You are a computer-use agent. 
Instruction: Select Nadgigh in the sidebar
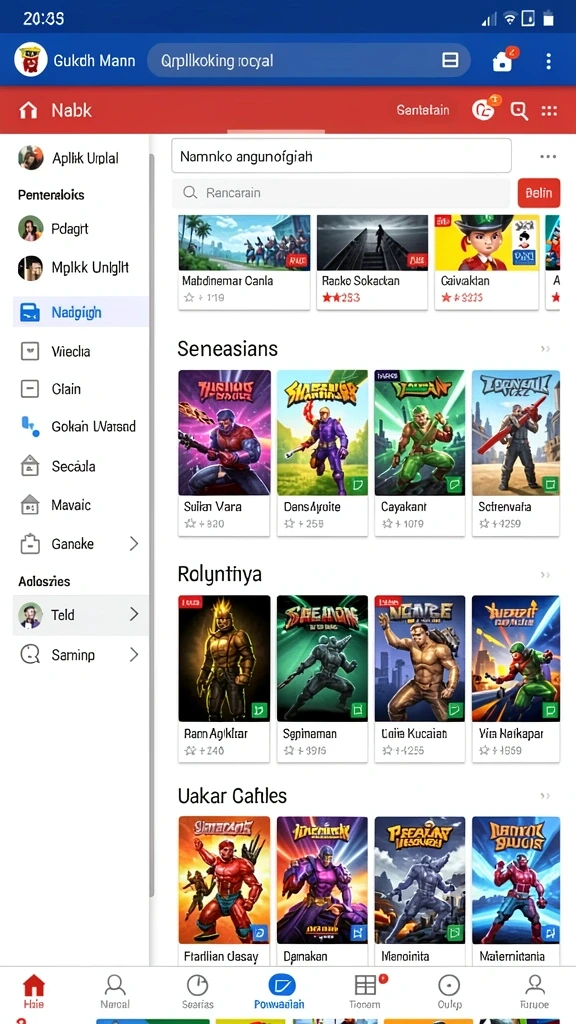click(80, 312)
